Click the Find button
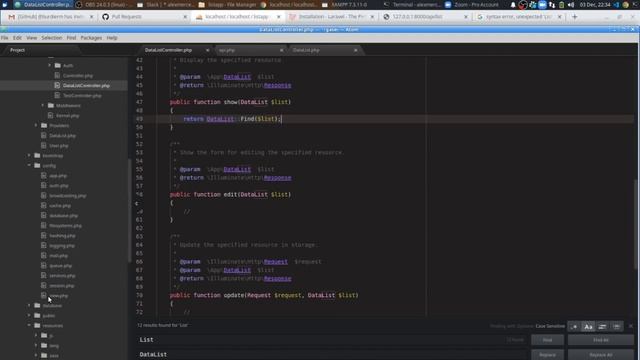 point(547,340)
